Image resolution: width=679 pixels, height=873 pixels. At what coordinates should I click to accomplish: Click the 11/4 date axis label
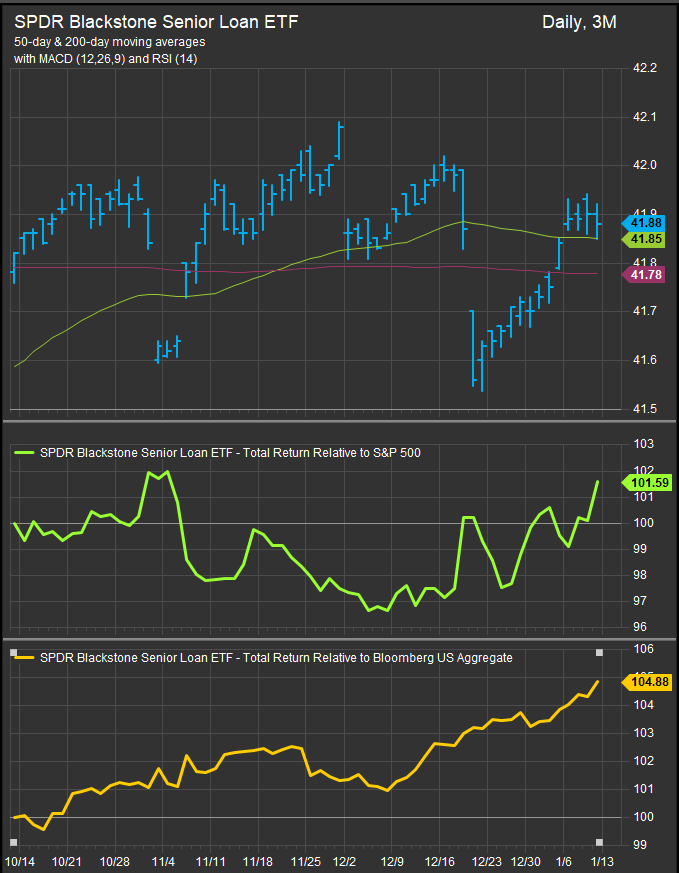pos(163,861)
